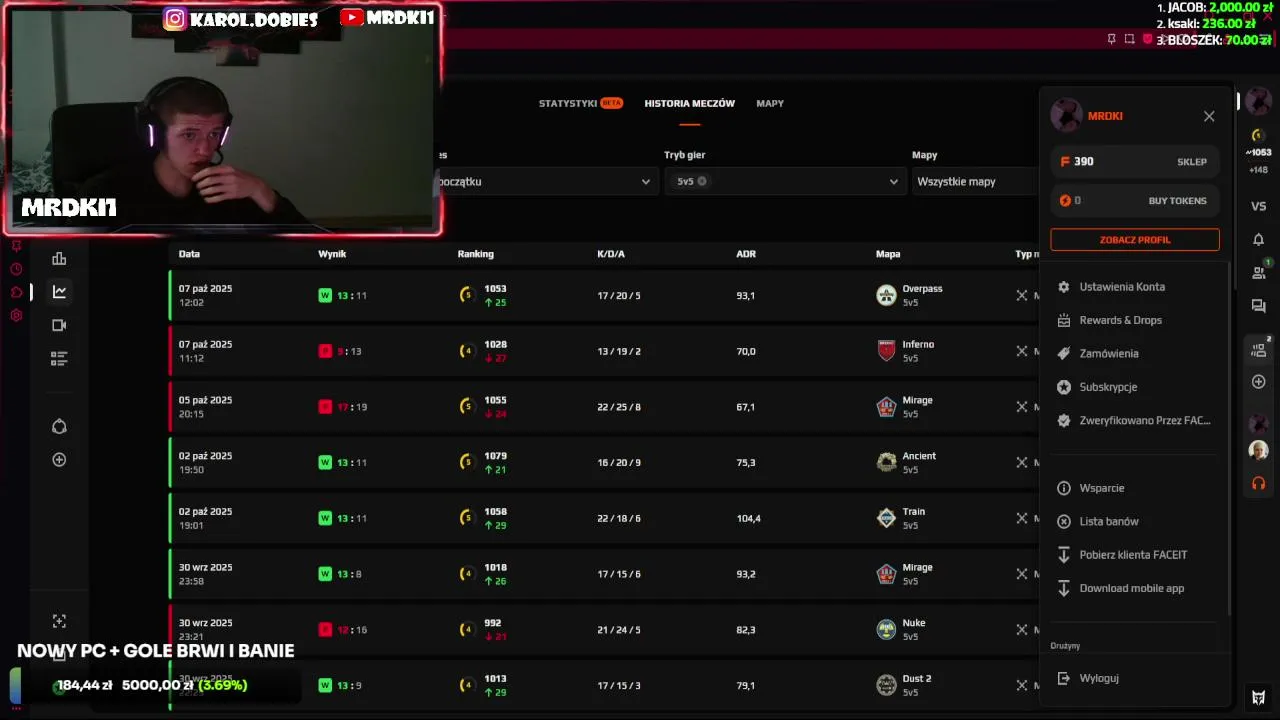
Task: Open the notifications bell
Action: [x=1259, y=239]
